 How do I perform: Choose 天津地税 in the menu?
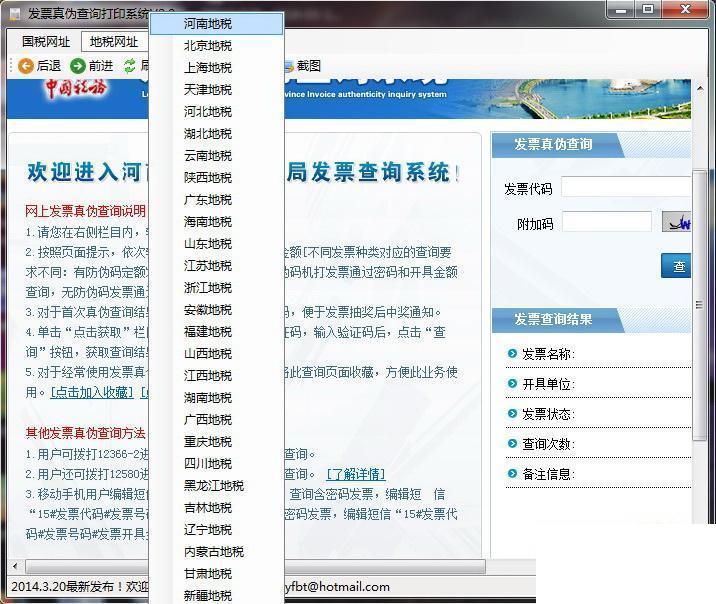tap(216, 89)
